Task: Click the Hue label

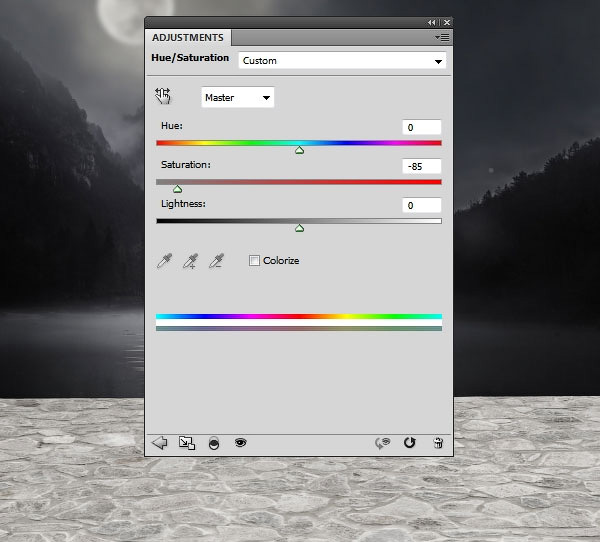Action: (x=172, y=126)
